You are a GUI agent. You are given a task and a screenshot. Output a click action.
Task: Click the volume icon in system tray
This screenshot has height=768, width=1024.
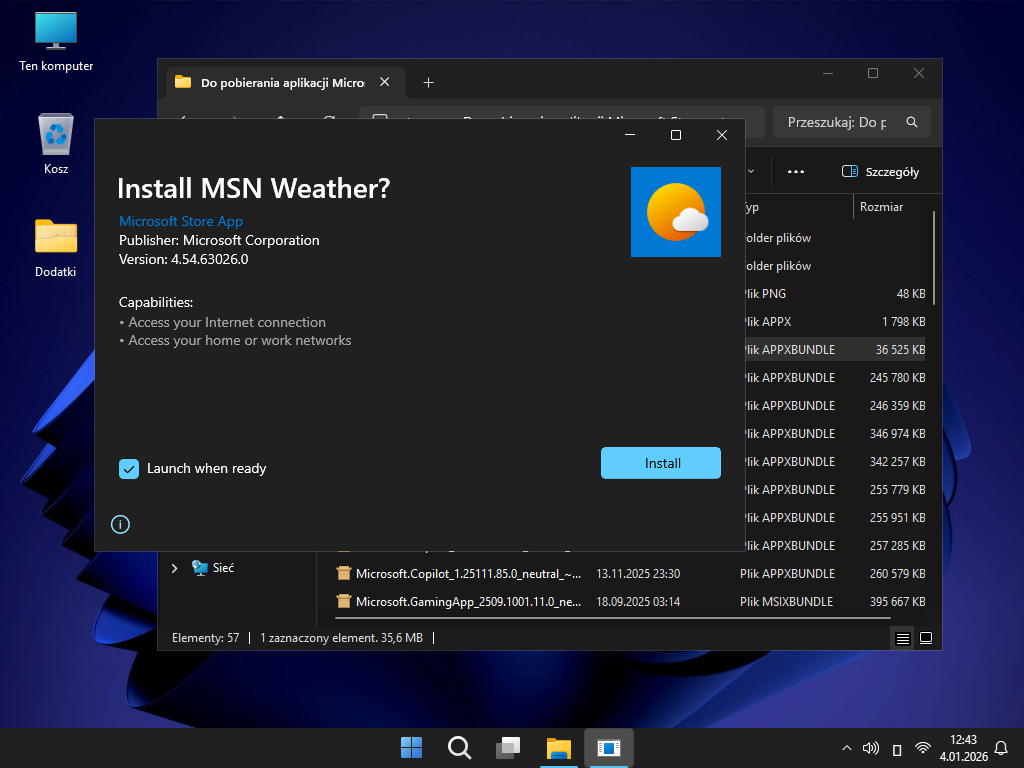pyautogui.click(x=870, y=748)
